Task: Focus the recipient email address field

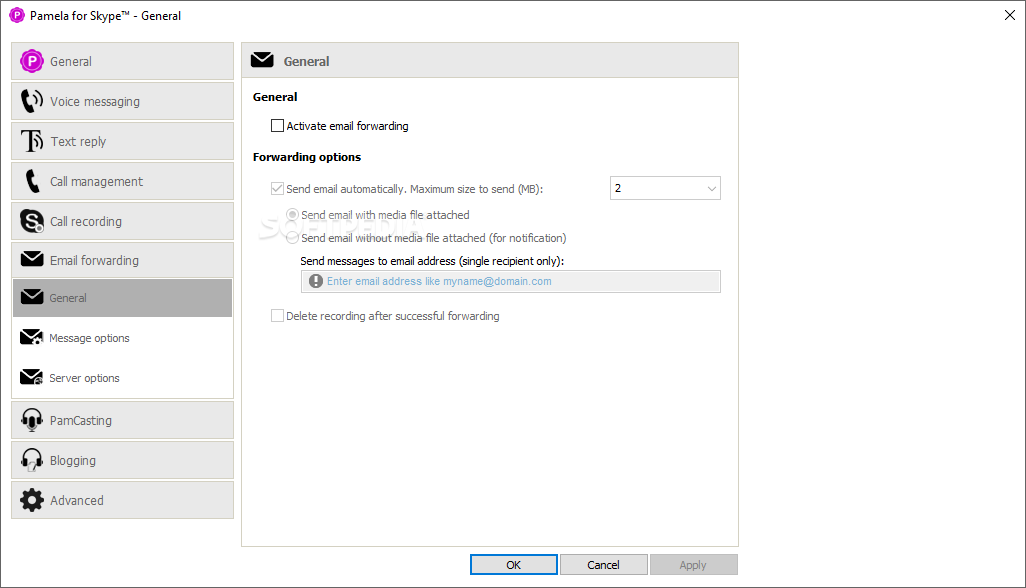Action: (510, 281)
